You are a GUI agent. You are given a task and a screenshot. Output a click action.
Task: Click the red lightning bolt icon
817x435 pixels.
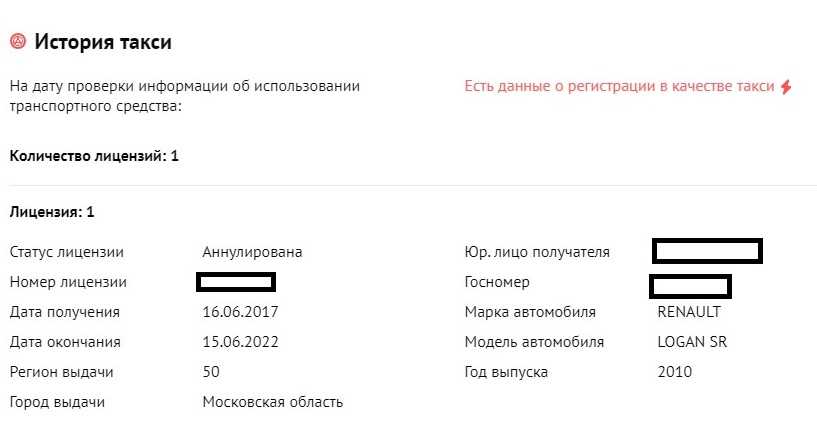click(785, 87)
